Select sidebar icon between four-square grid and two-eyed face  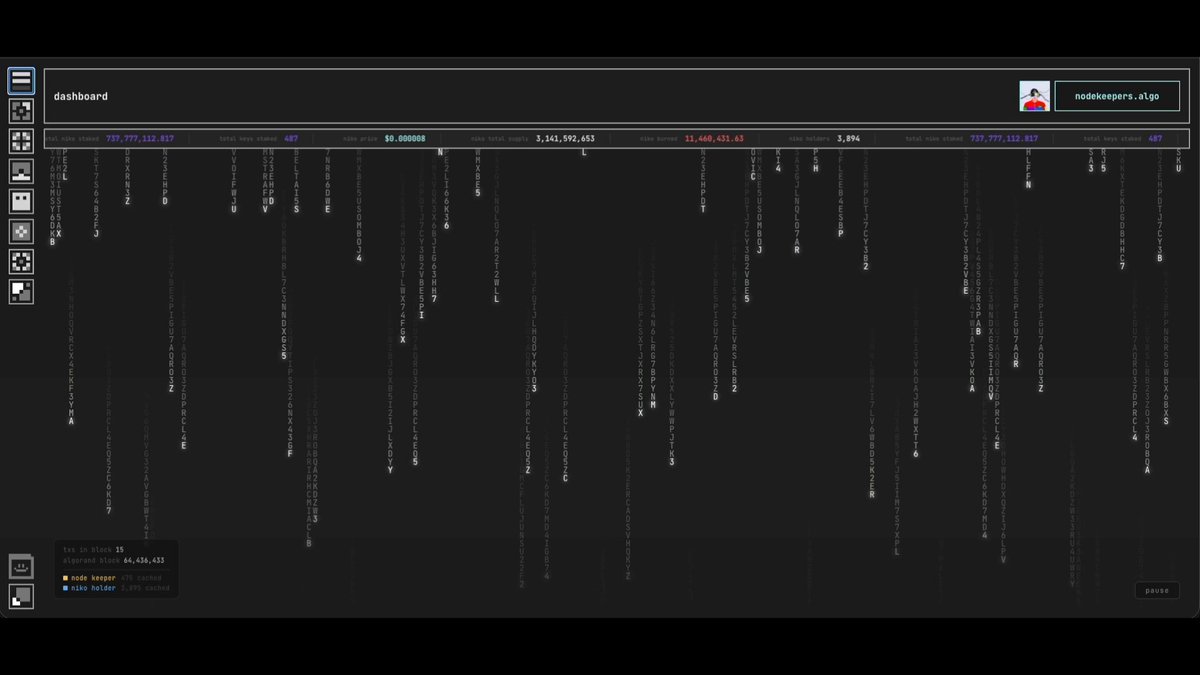[21, 171]
